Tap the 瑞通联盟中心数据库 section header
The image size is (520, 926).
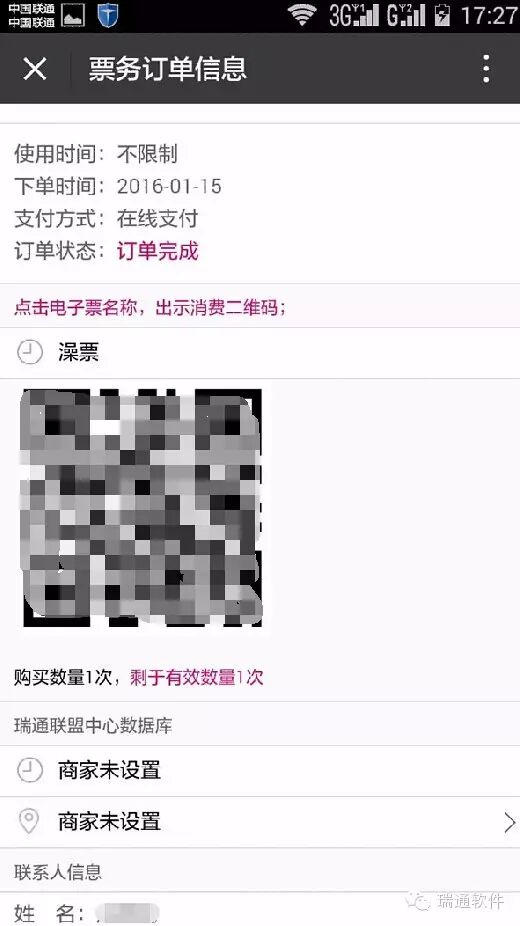click(93, 725)
